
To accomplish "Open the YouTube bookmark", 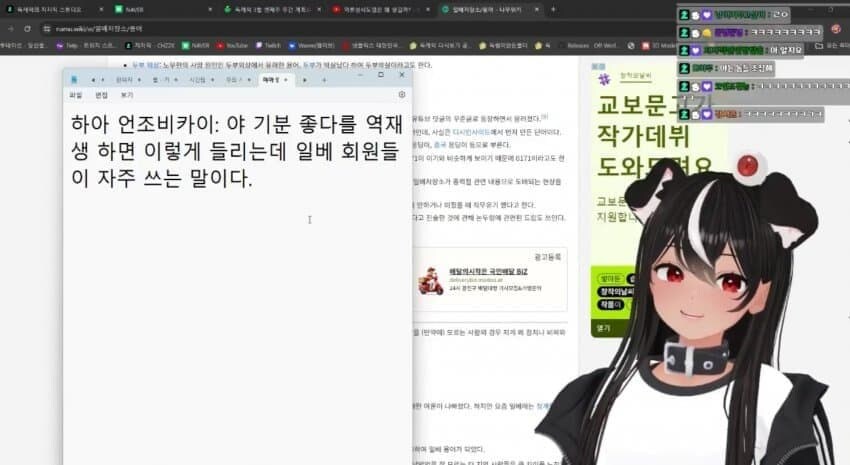I will 233,46.
